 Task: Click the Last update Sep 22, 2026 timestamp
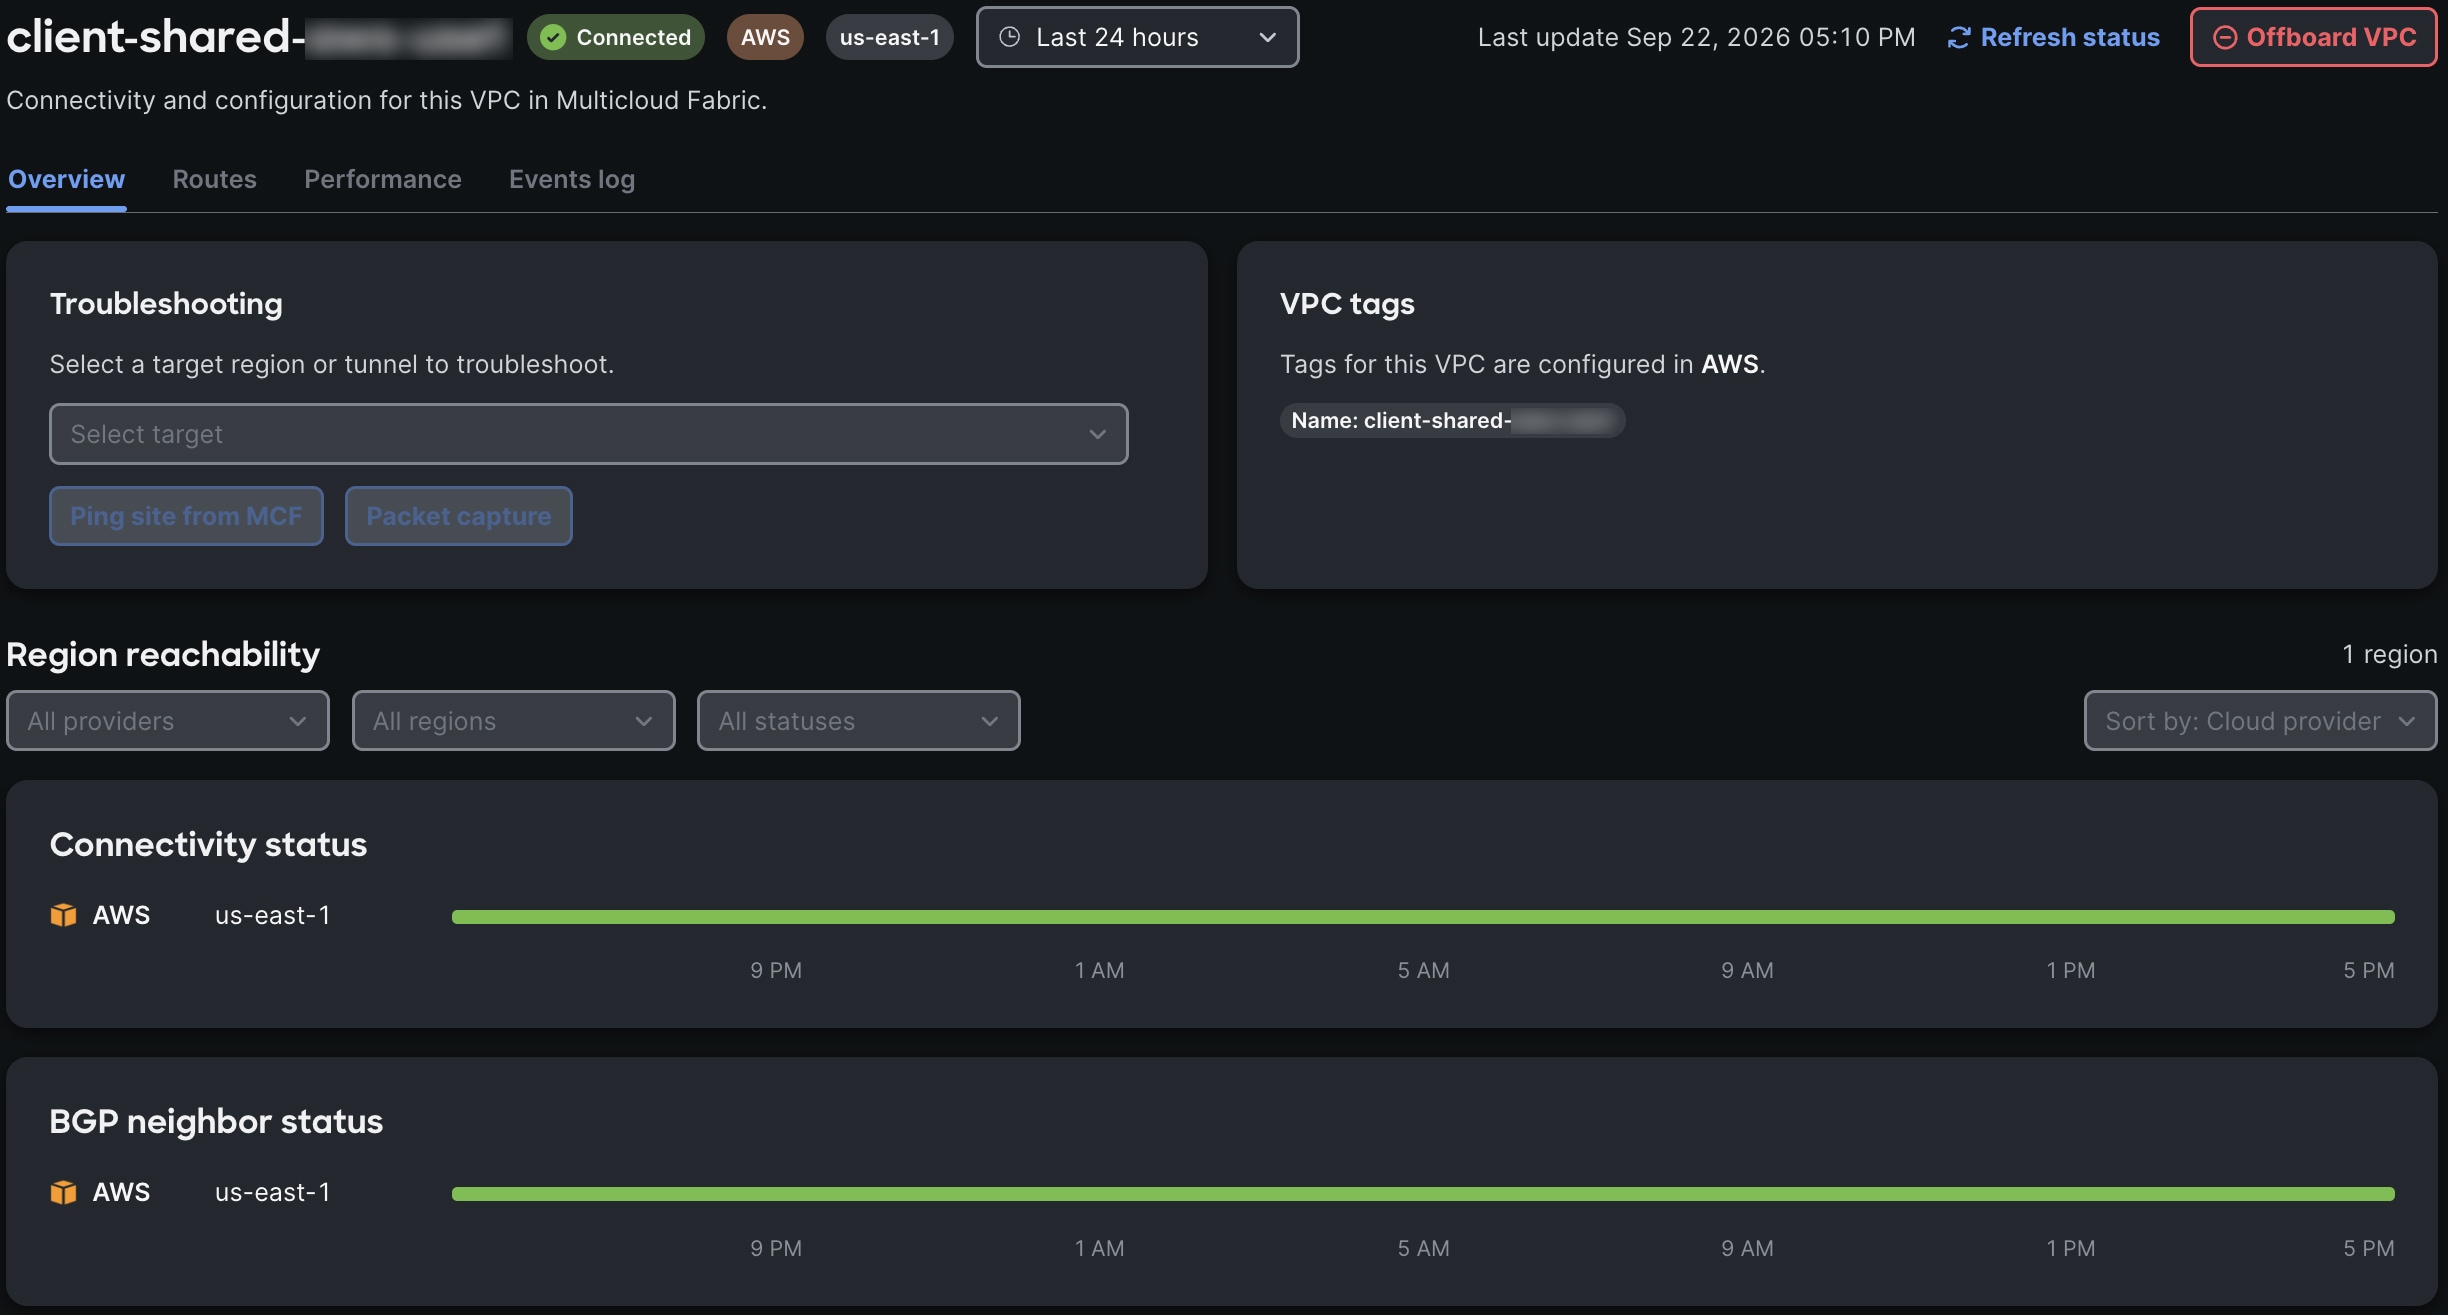[1696, 38]
